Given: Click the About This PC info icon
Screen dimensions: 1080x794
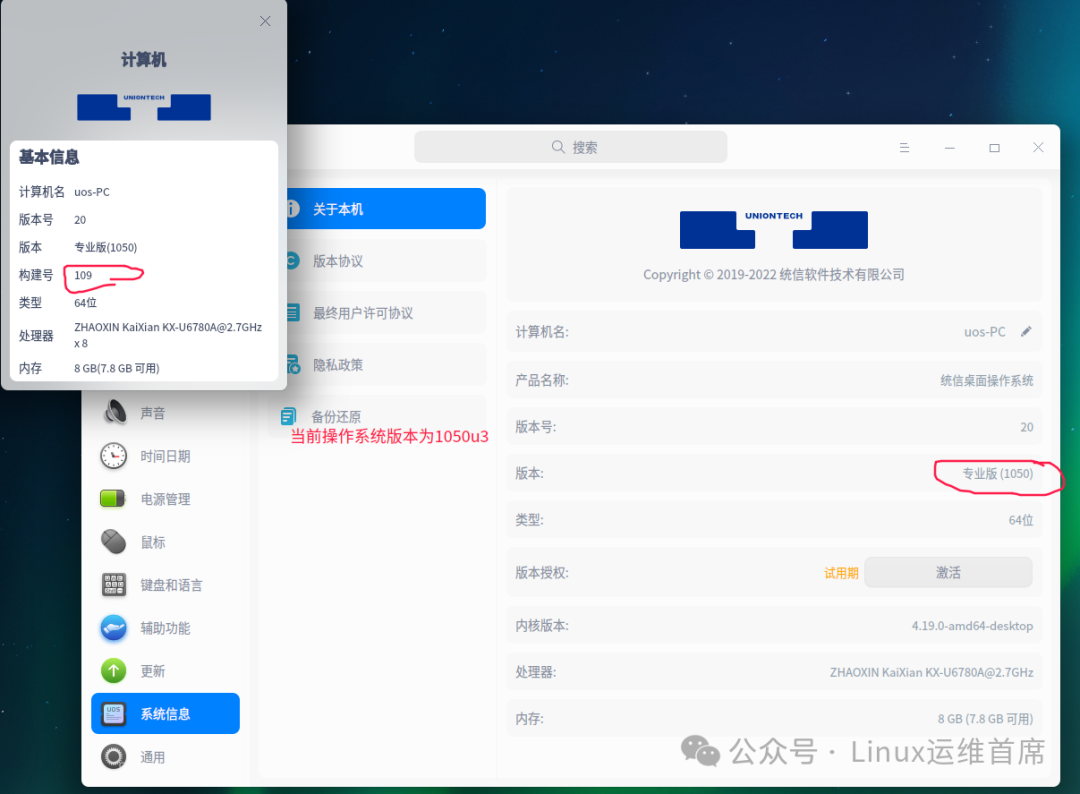Looking at the screenshot, I should pos(293,209).
